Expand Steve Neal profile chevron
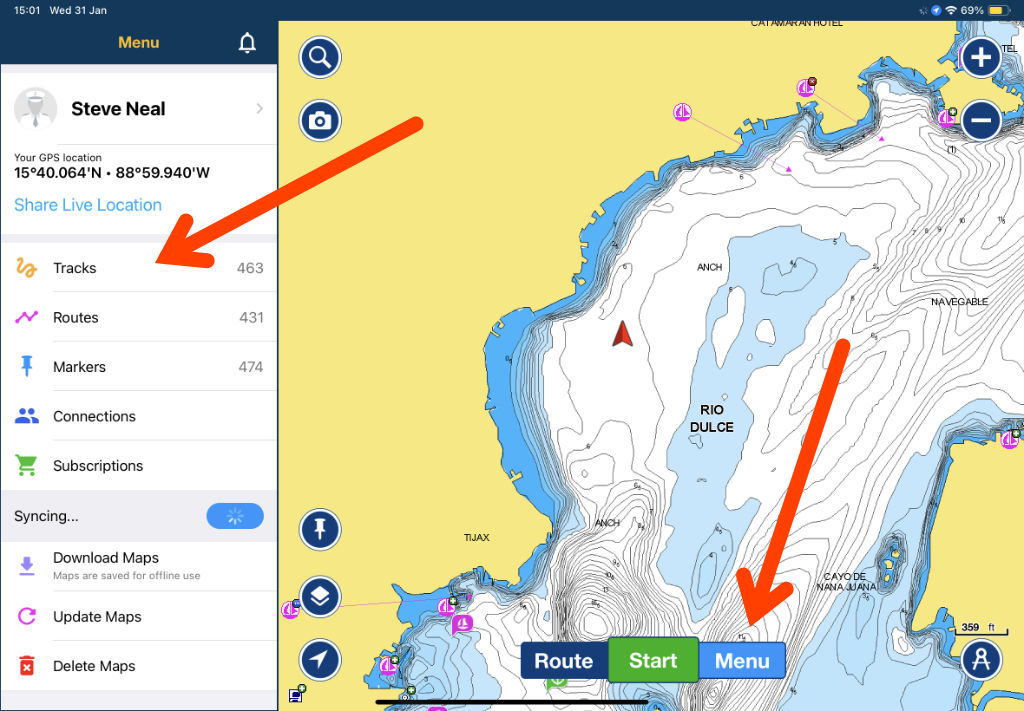 [260, 108]
